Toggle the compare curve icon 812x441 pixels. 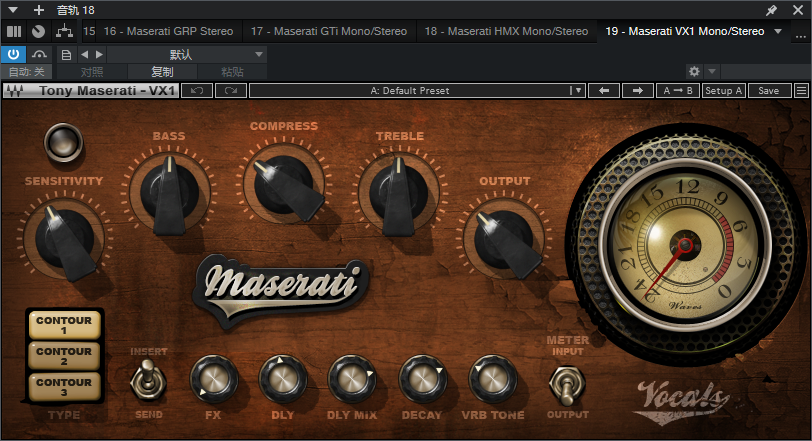click(39, 54)
